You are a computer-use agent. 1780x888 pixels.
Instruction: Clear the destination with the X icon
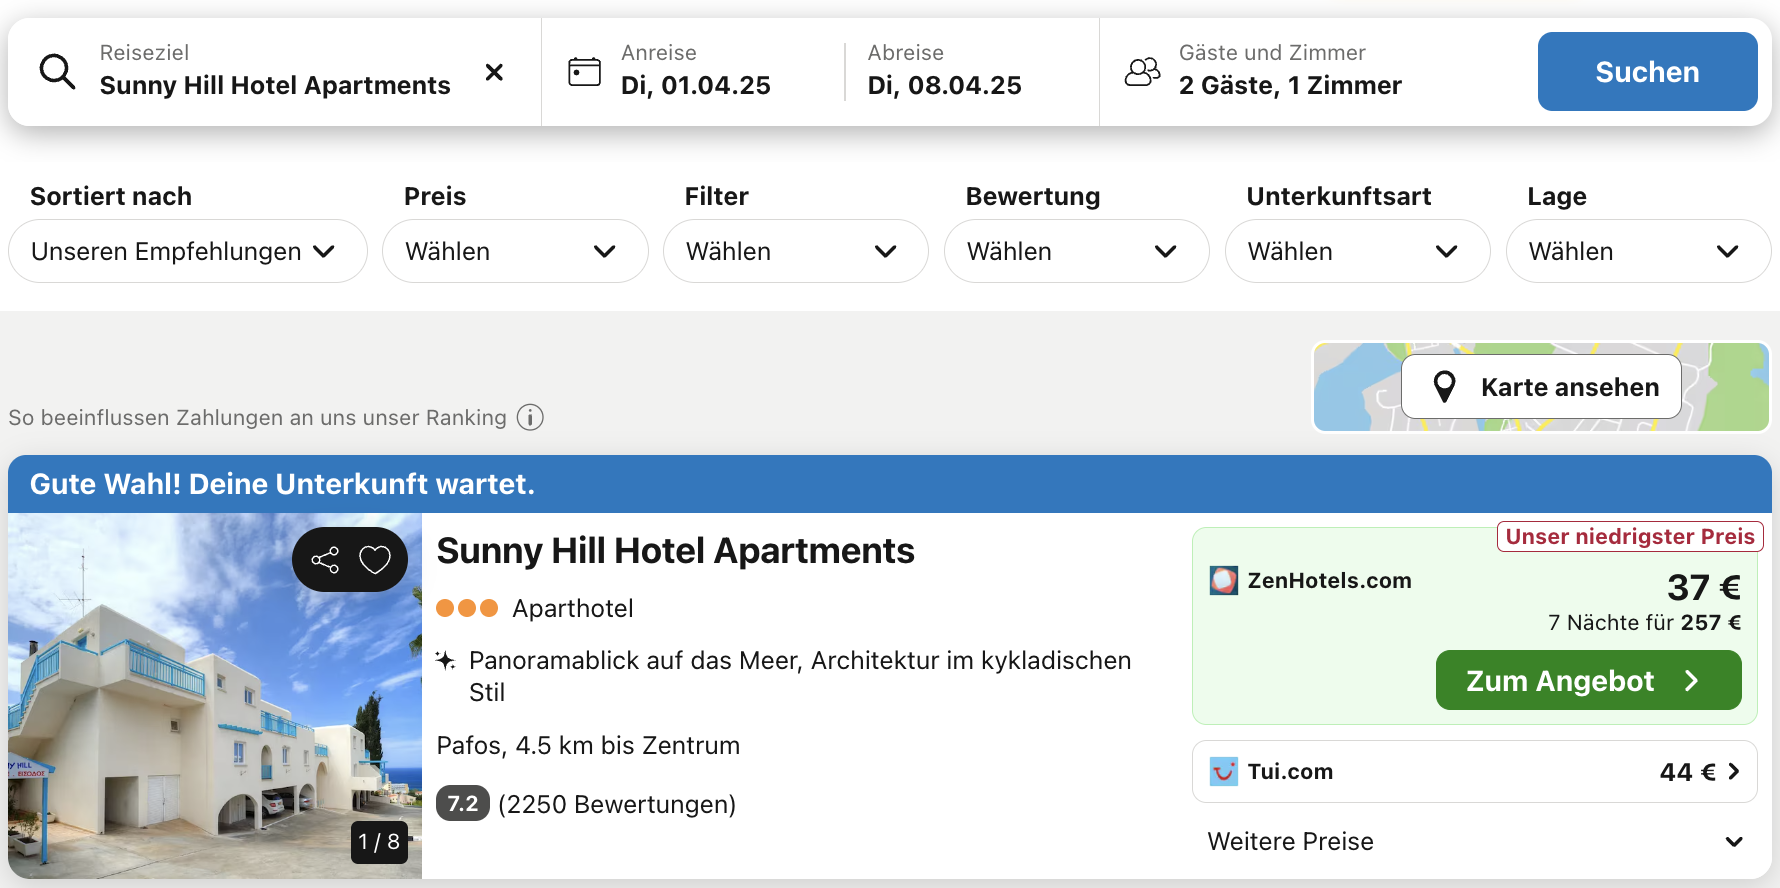point(494,72)
